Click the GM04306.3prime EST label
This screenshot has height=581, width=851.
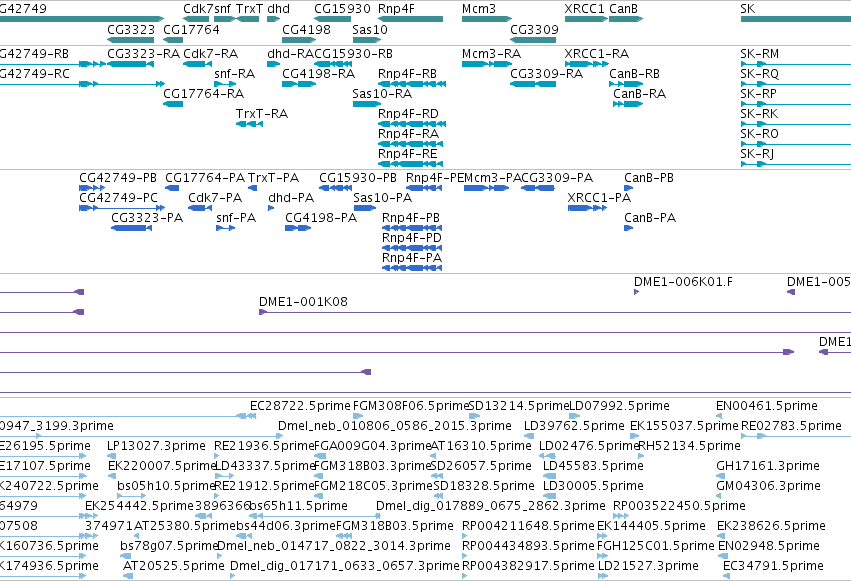[x=769, y=486]
